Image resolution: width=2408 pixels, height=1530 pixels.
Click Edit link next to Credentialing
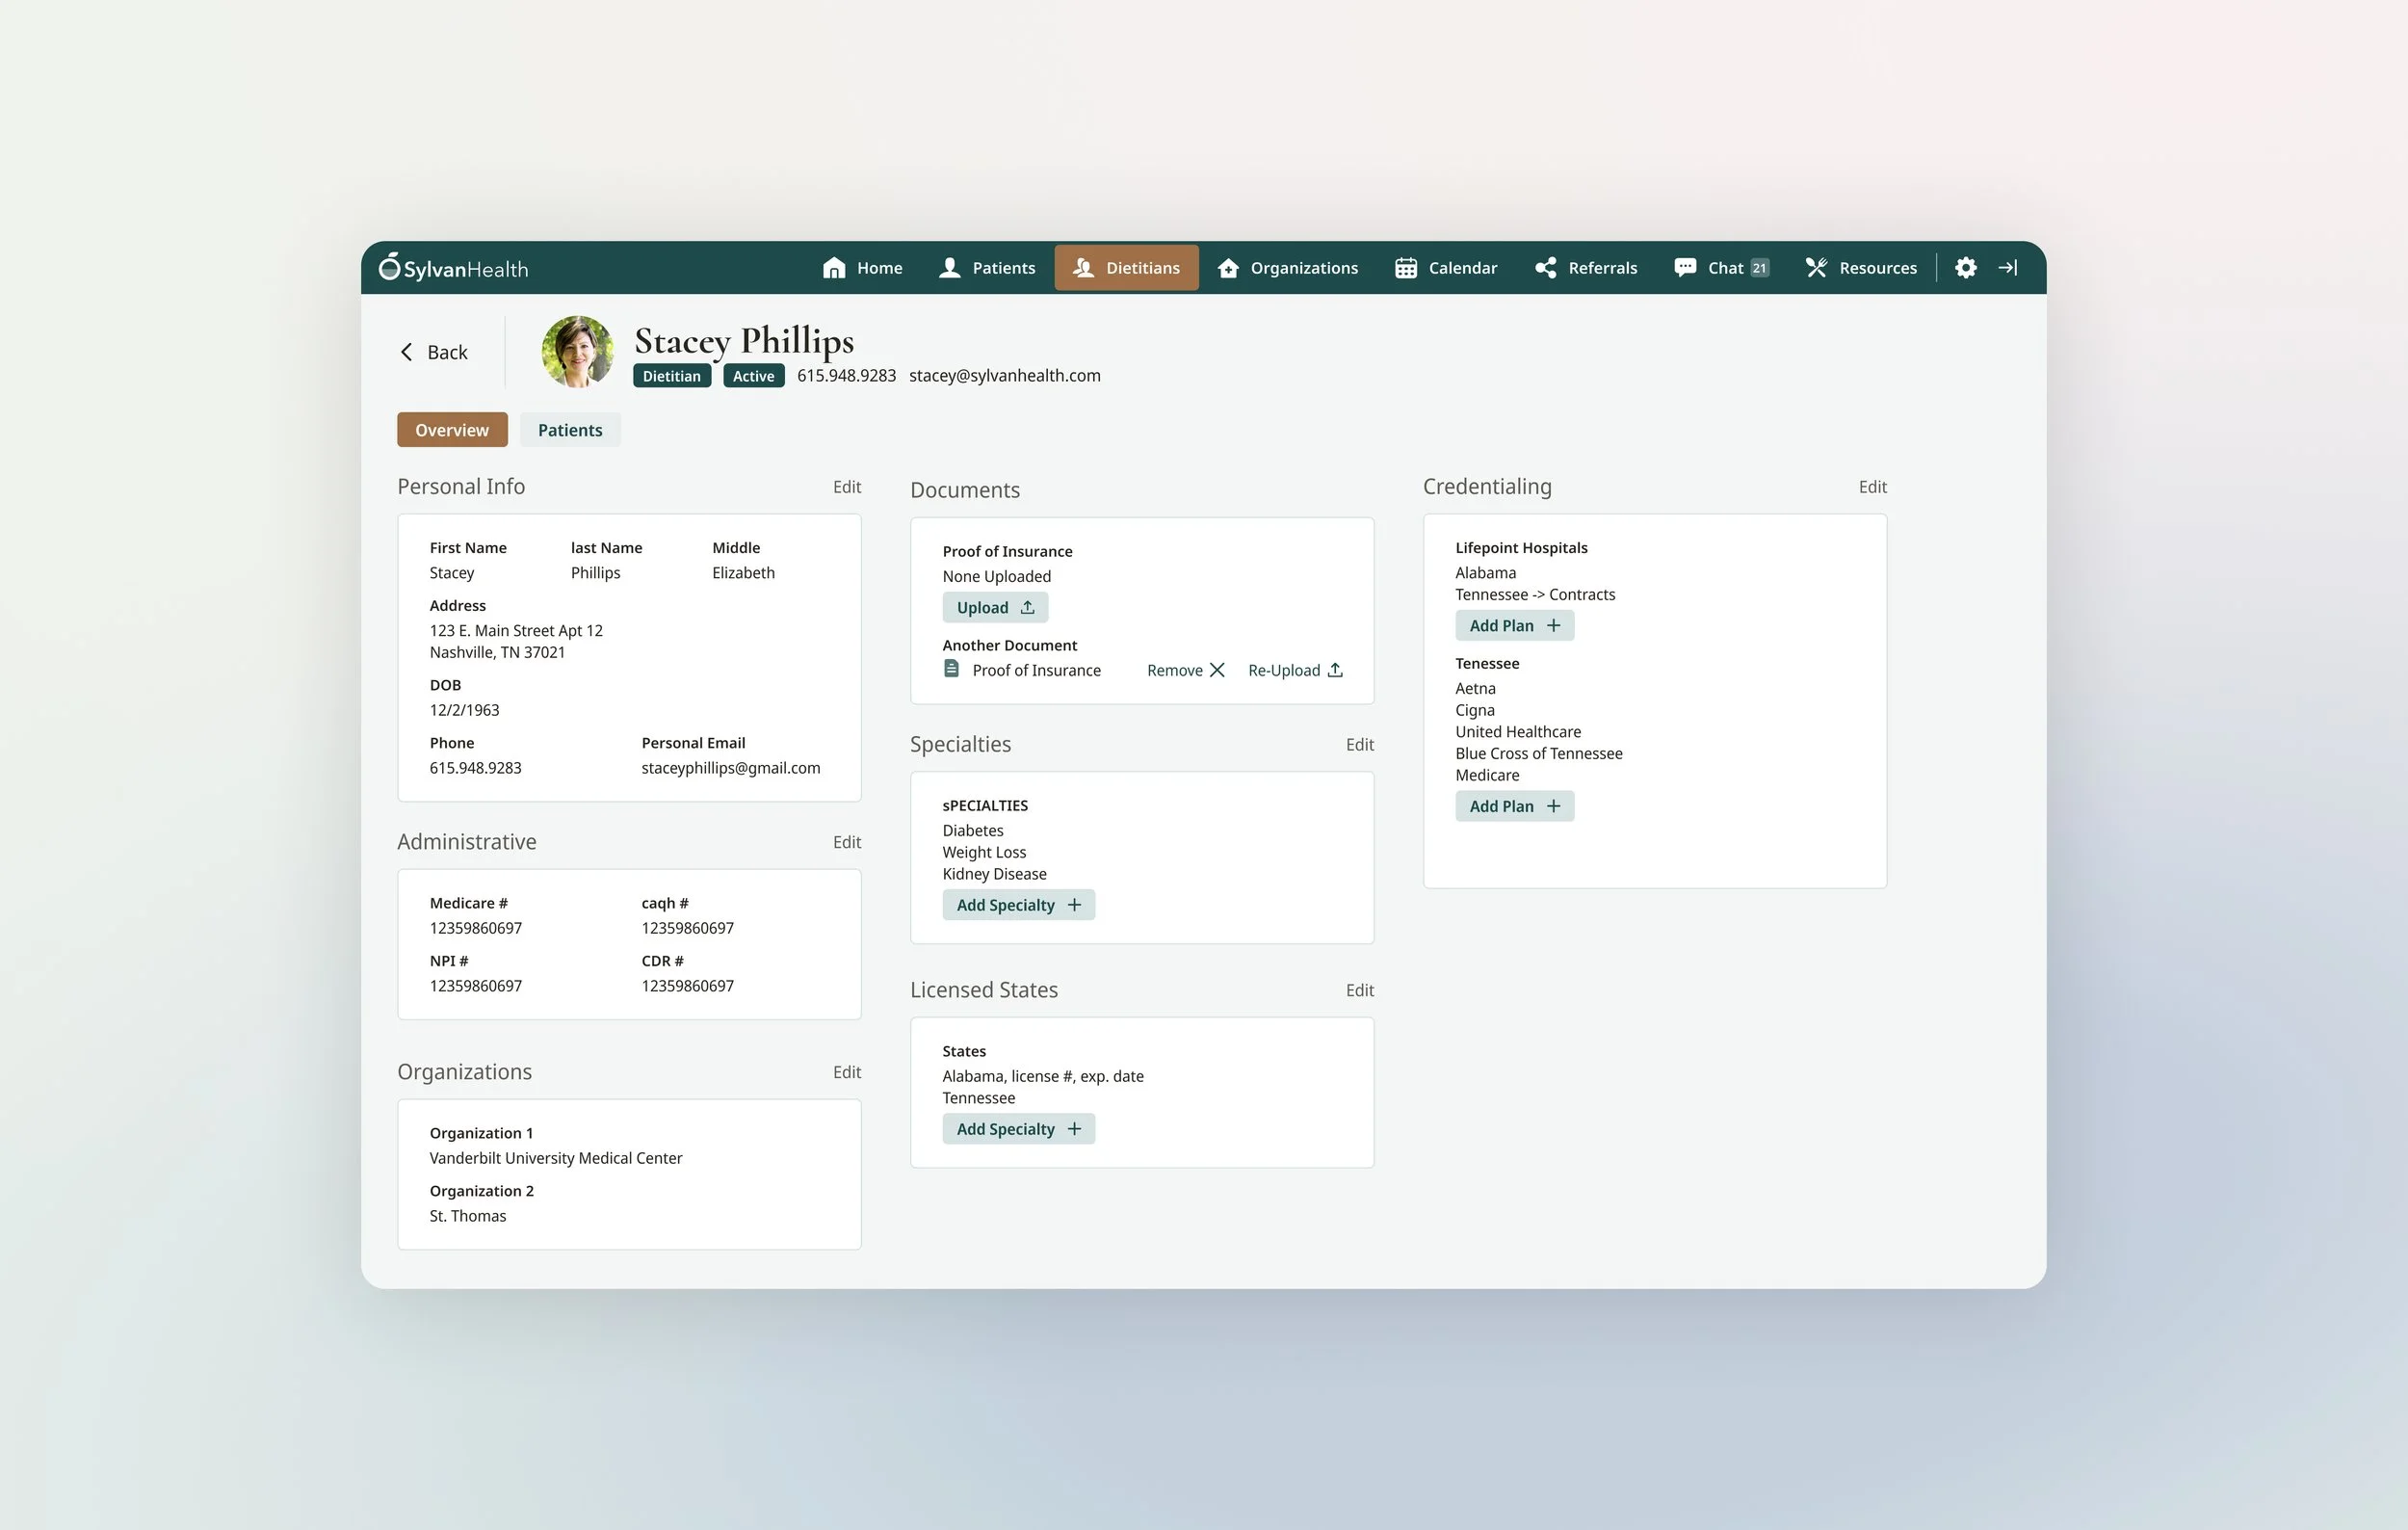(1872, 487)
